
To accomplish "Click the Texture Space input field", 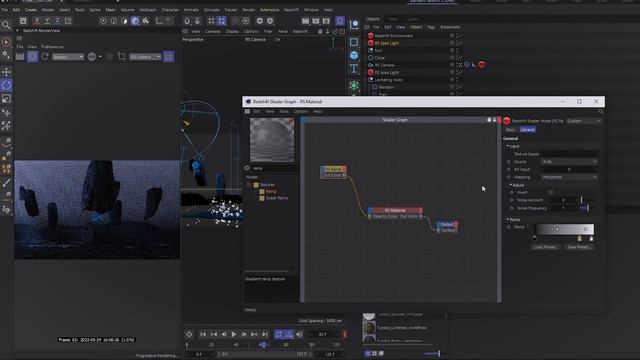I will pyautogui.click(x=569, y=154).
